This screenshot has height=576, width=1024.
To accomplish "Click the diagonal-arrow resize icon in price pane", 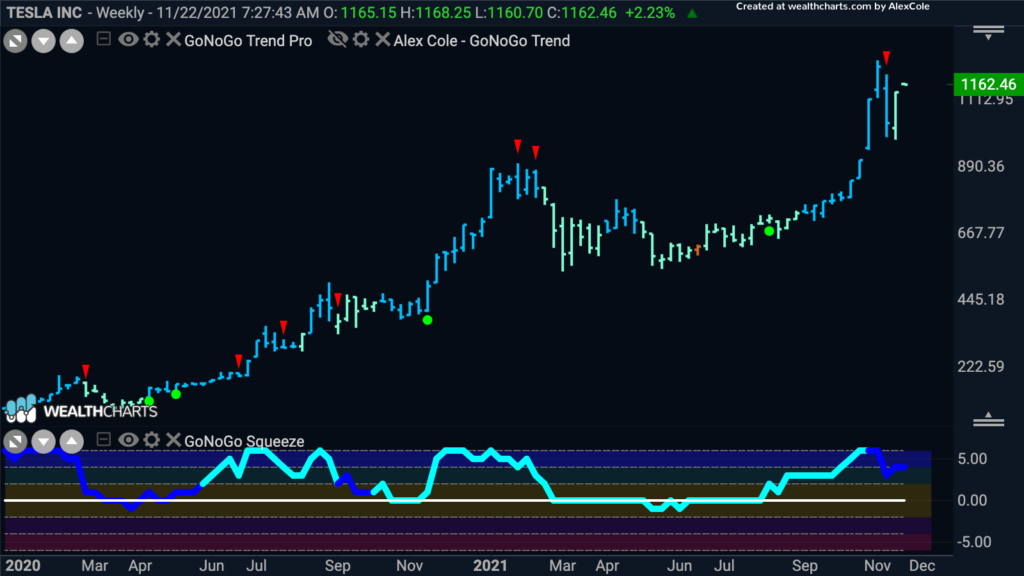I will click(15, 41).
